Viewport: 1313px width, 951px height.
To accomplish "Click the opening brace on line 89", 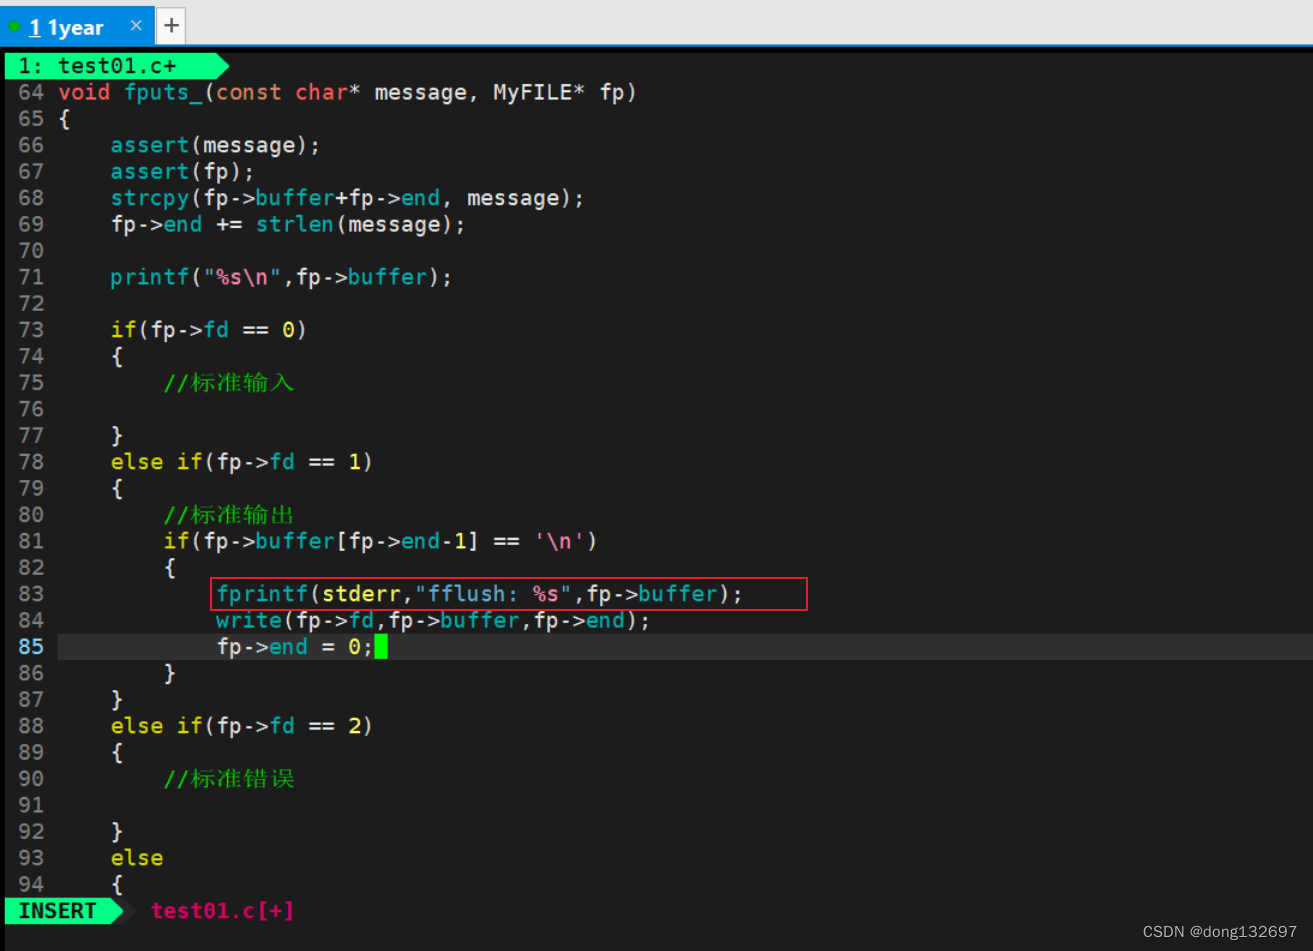I will click(117, 752).
